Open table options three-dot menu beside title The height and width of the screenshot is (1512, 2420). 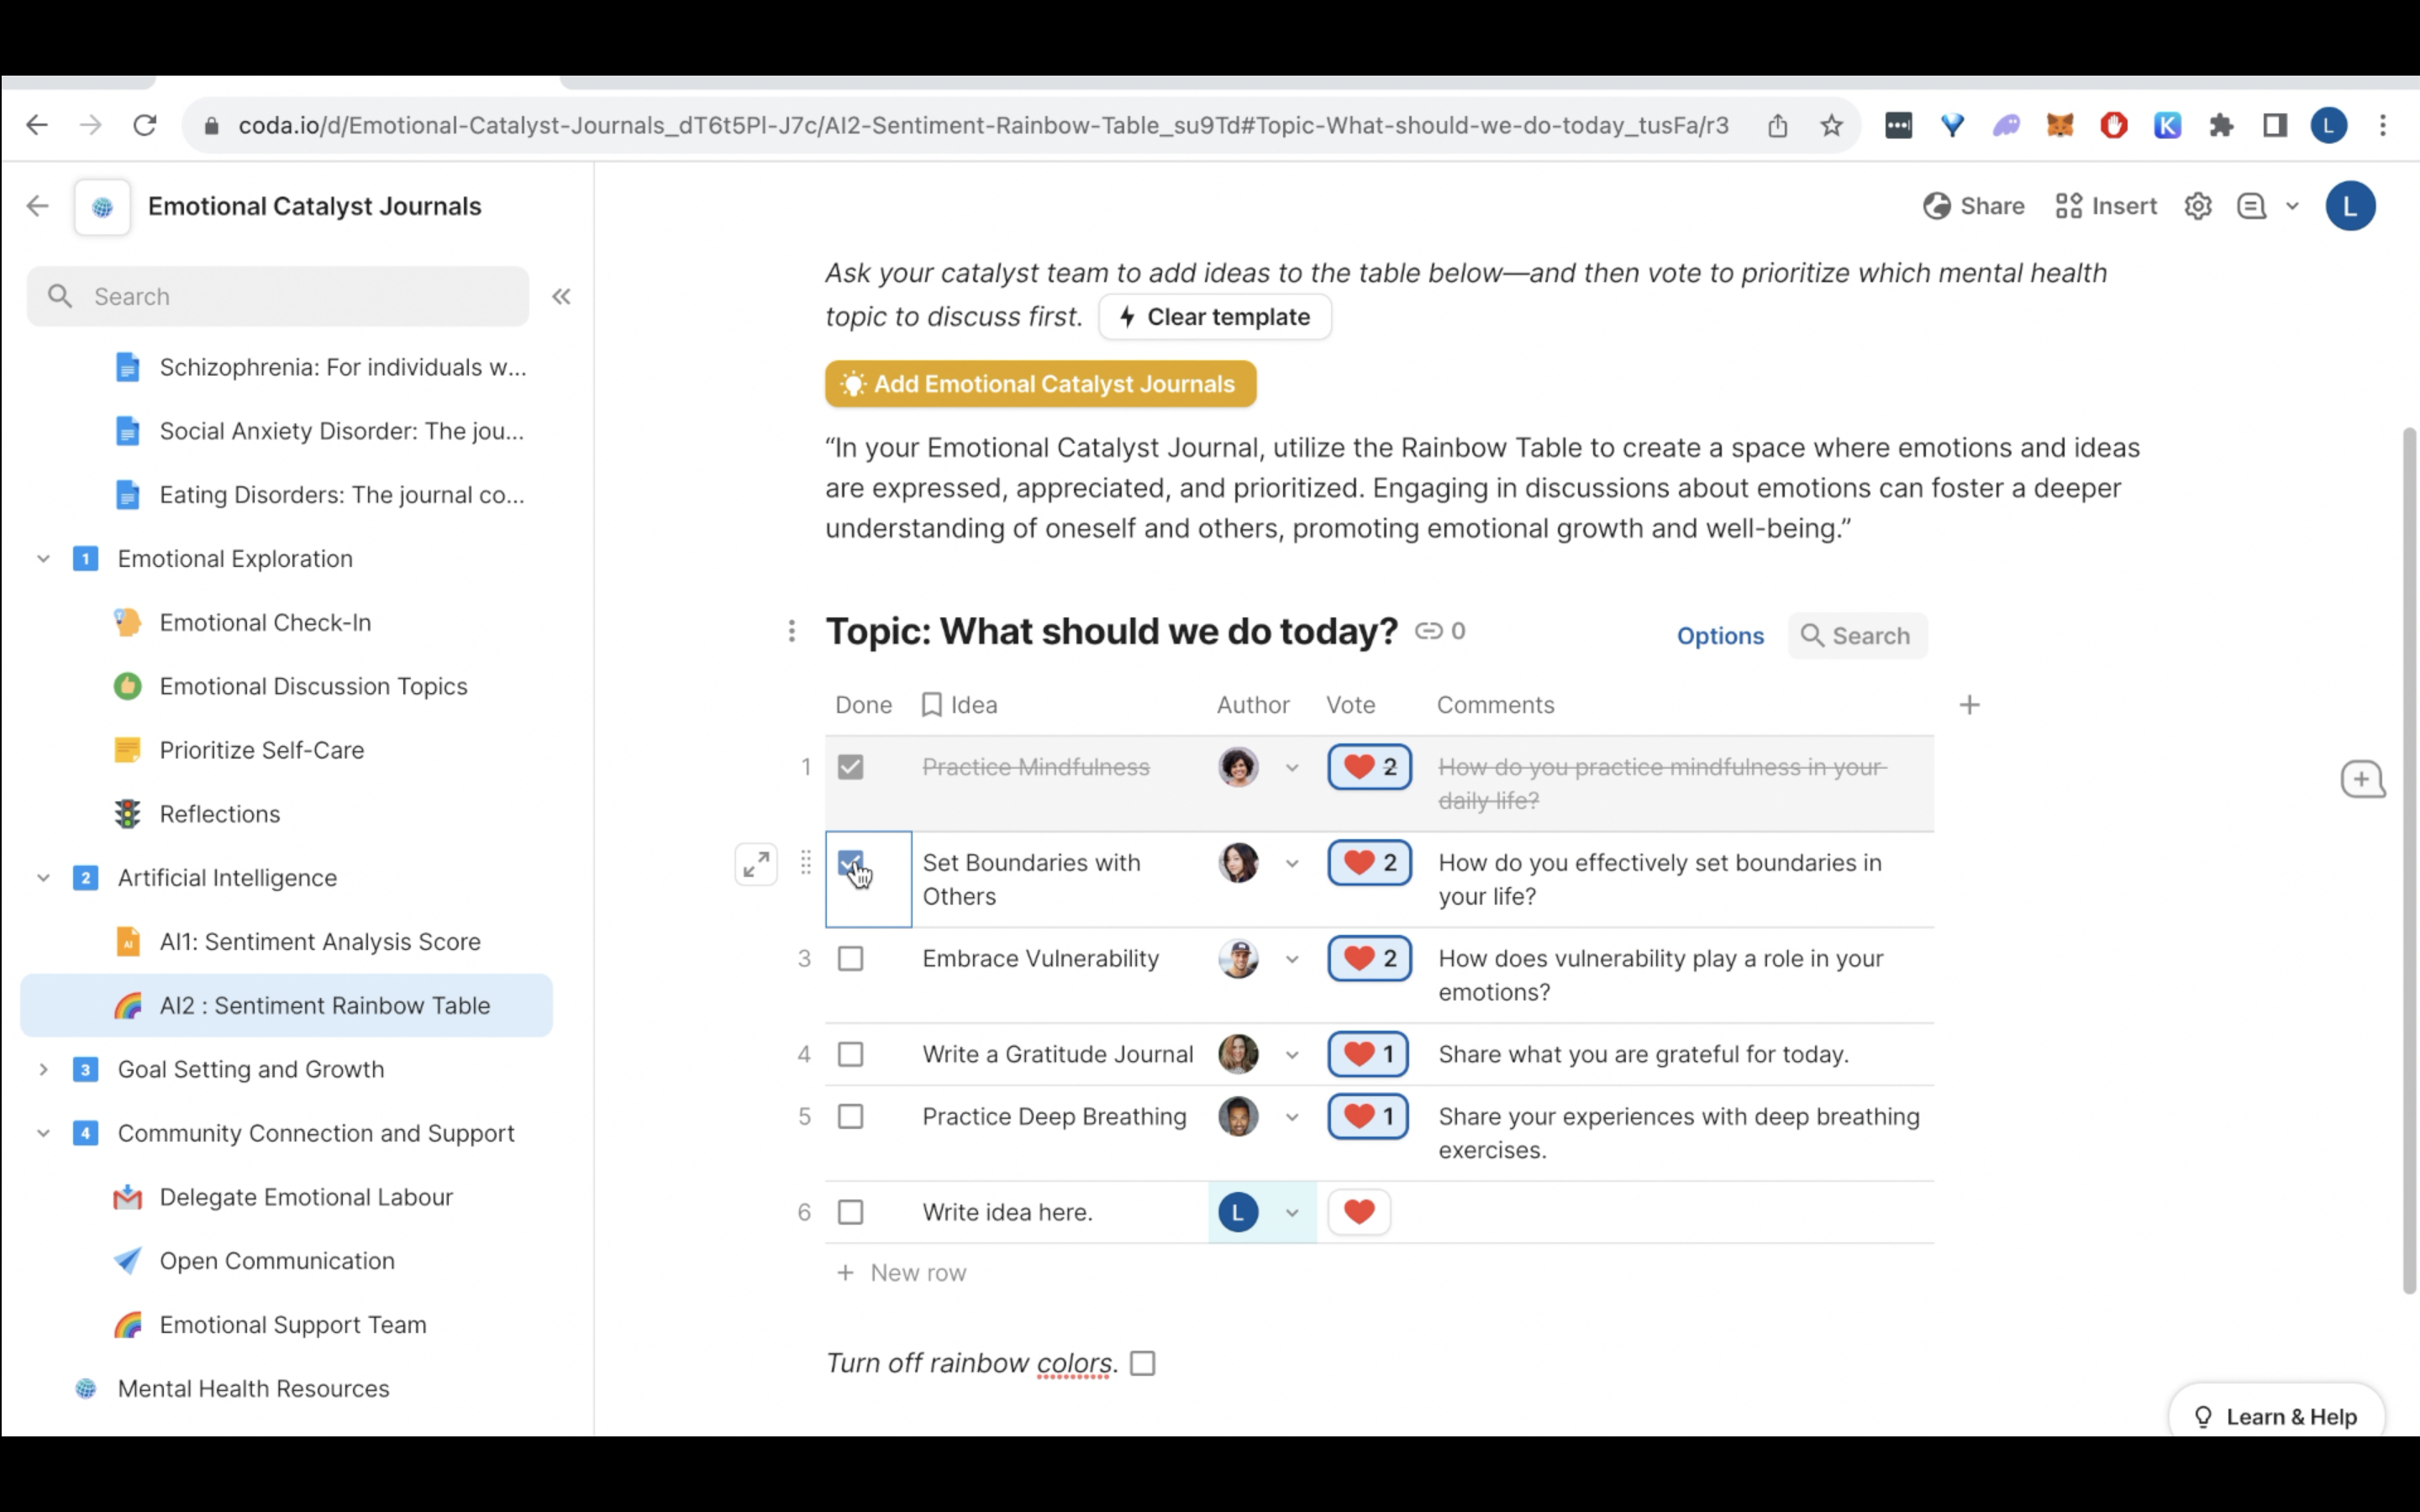point(791,631)
